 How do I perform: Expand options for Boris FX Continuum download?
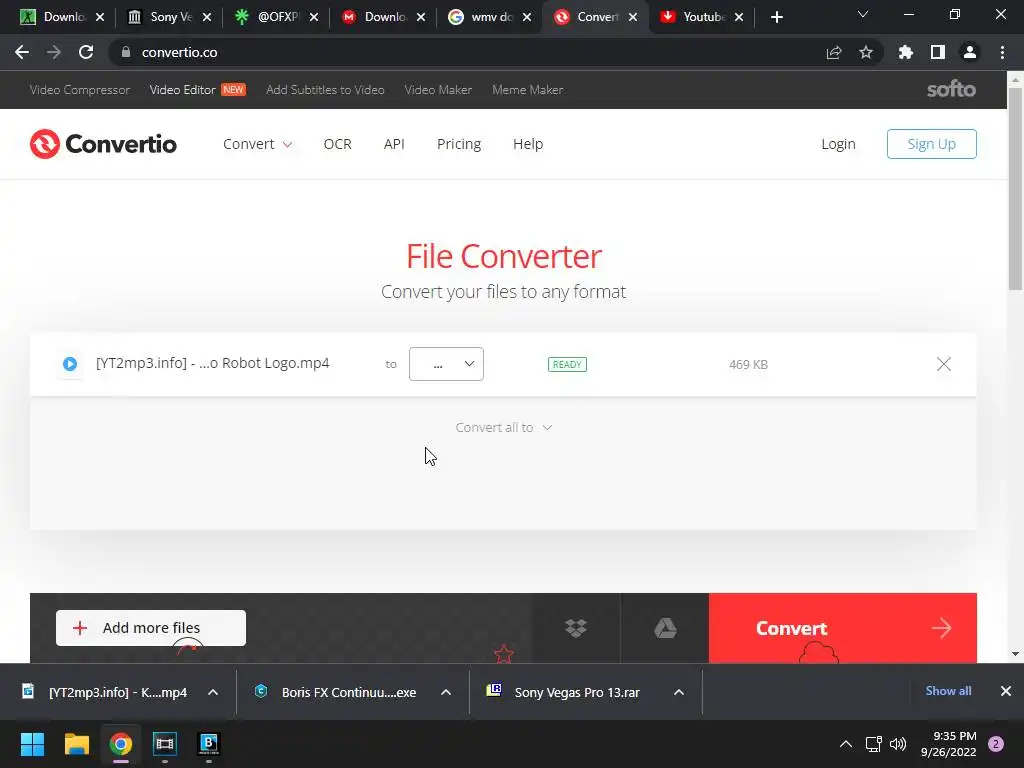446,692
